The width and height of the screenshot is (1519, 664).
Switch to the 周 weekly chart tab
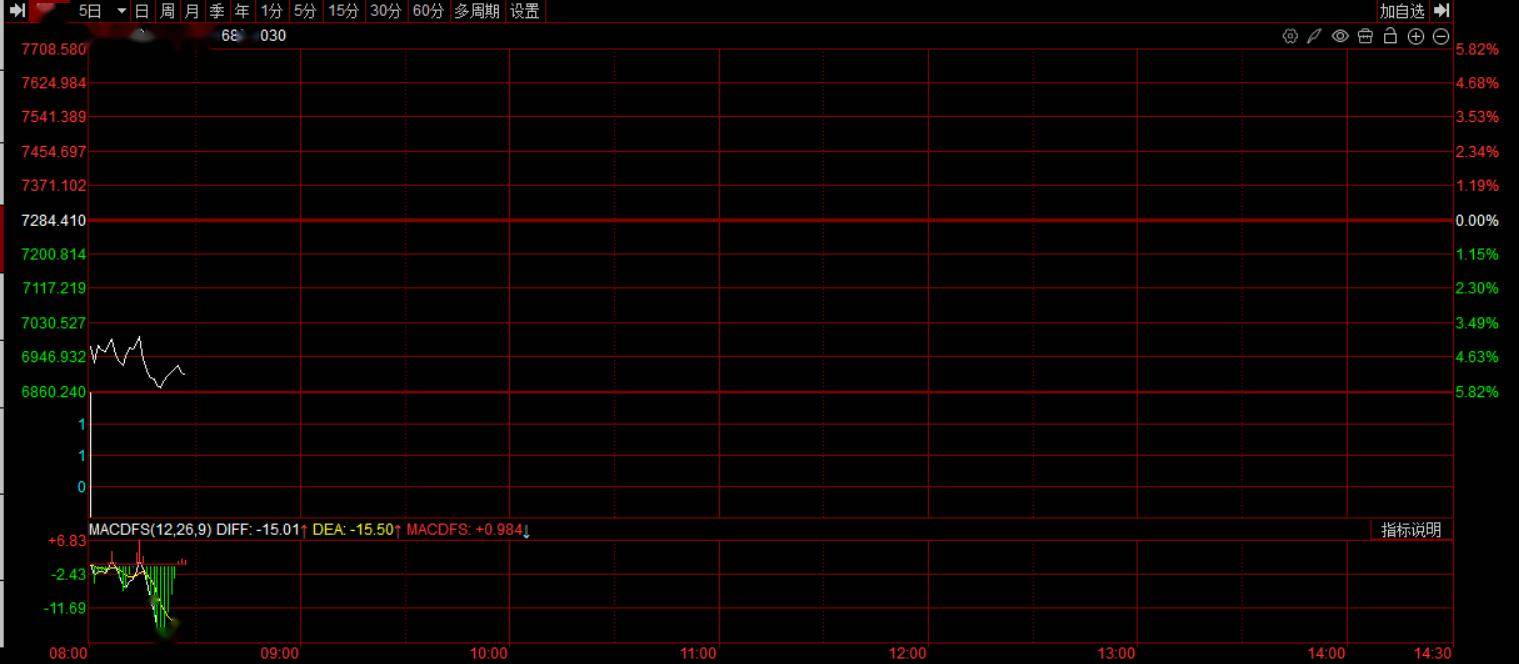[167, 11]
